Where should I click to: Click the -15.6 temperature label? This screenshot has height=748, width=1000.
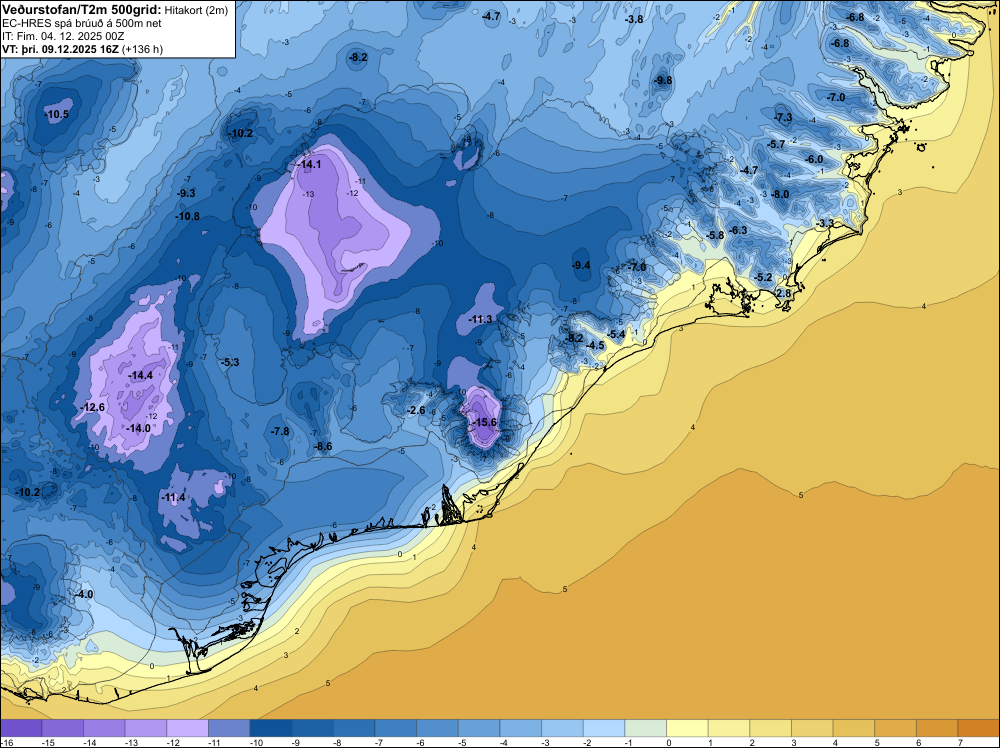click(x=484, y=422)
